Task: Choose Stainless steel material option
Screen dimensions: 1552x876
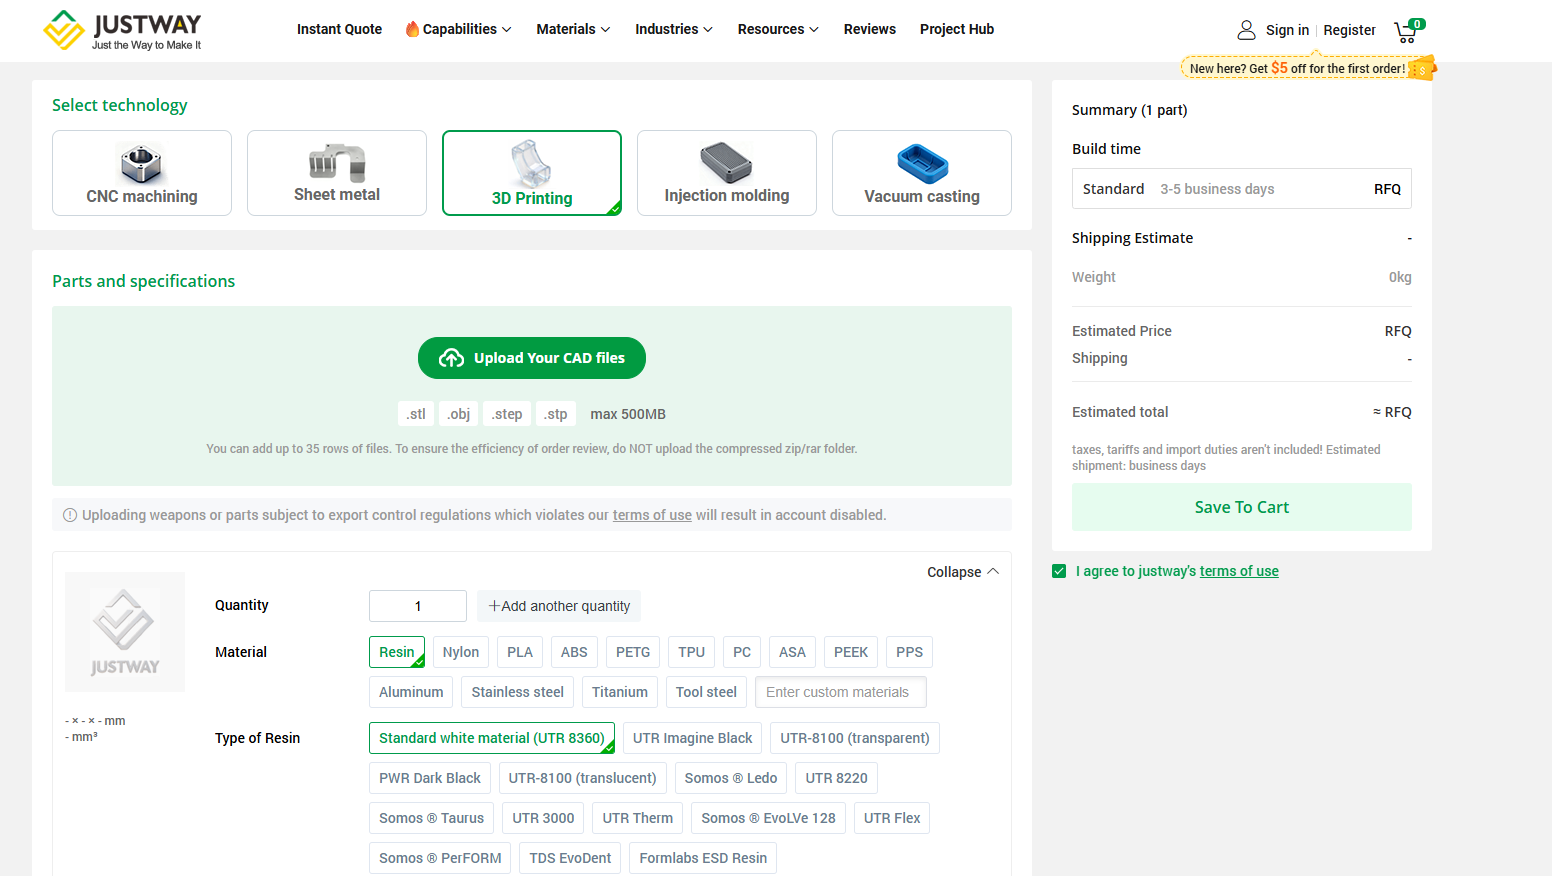Action: click(x=518, y=692)
